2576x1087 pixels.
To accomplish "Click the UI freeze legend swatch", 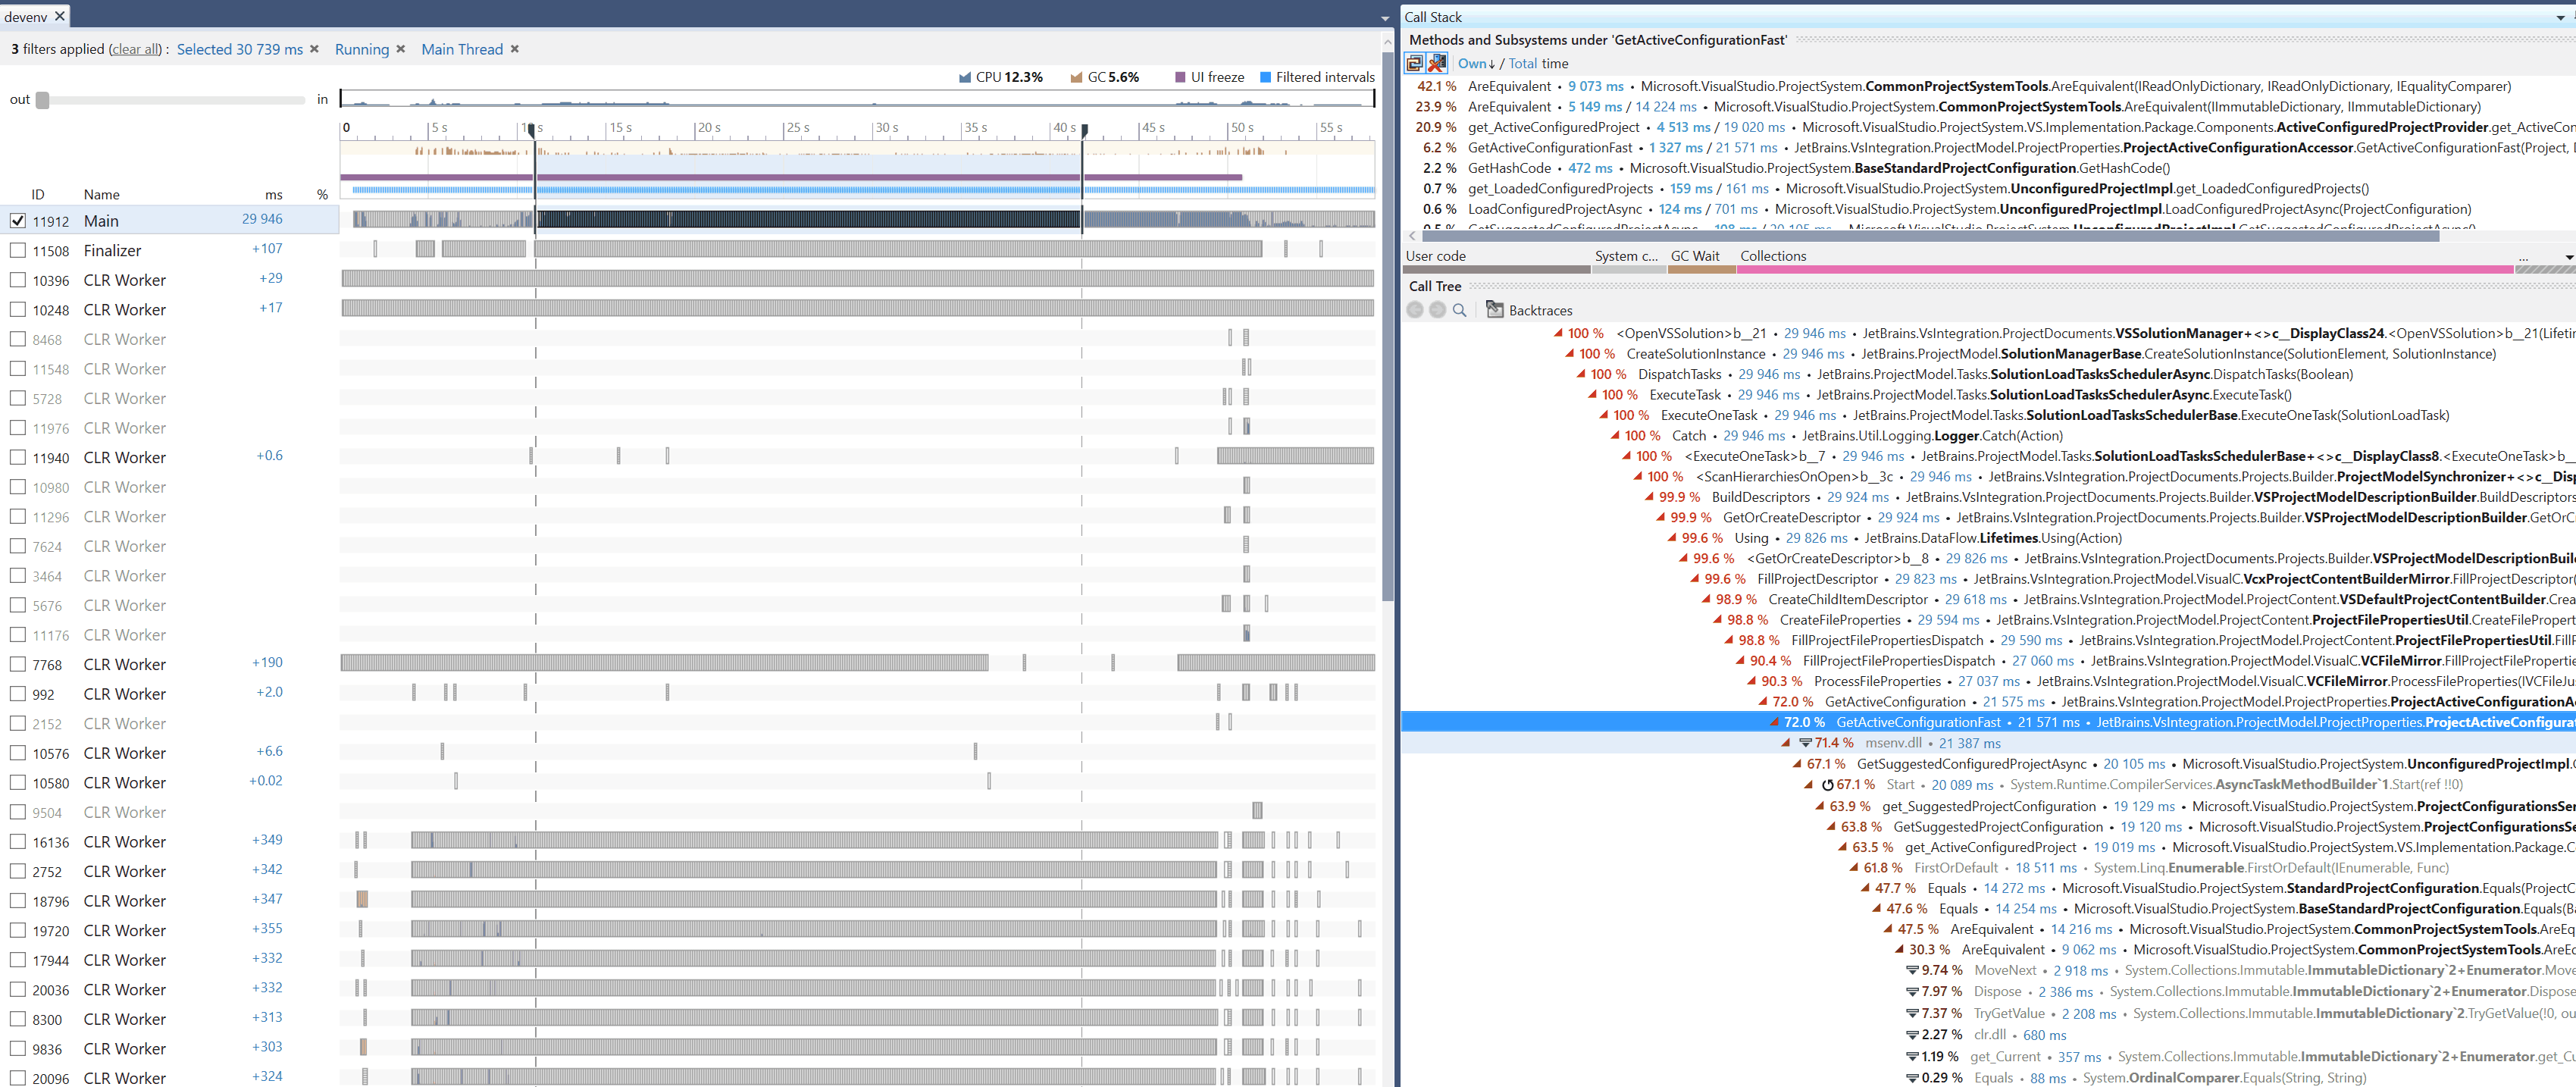I will [1180, 77].
